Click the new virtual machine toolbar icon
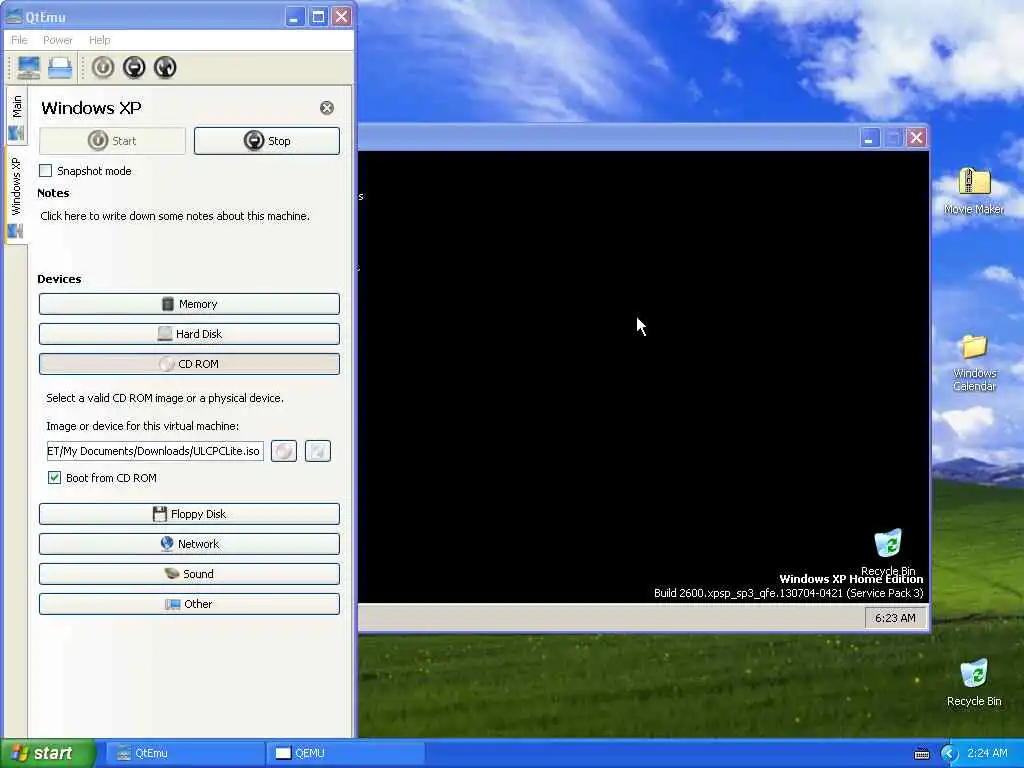The image size is (1024, 768). coord(29,67)
